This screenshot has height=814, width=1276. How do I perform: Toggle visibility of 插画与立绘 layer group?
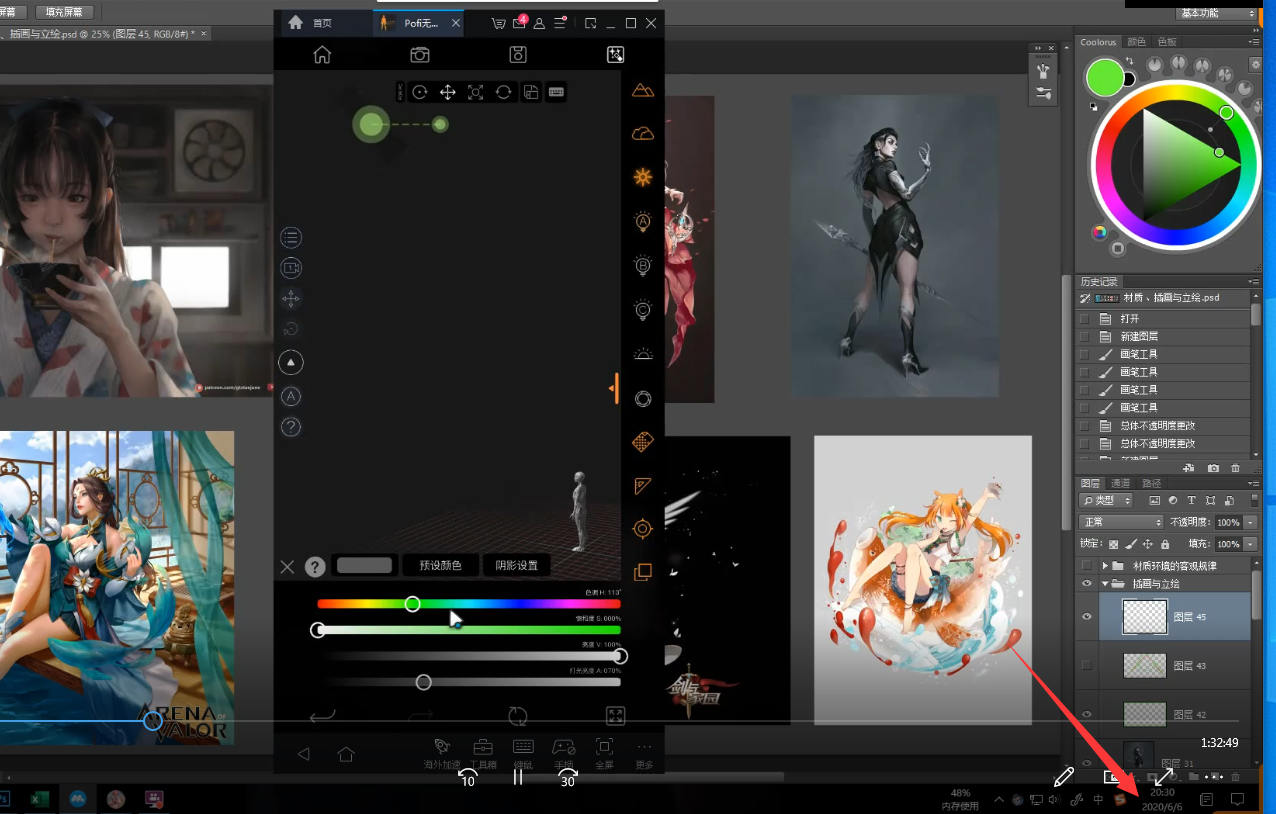point(1087,583)
